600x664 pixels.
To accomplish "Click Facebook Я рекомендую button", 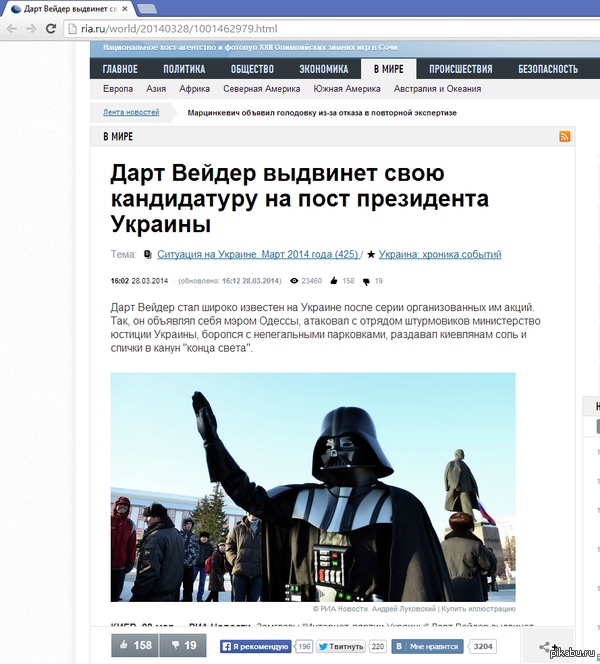I will 256,647.
